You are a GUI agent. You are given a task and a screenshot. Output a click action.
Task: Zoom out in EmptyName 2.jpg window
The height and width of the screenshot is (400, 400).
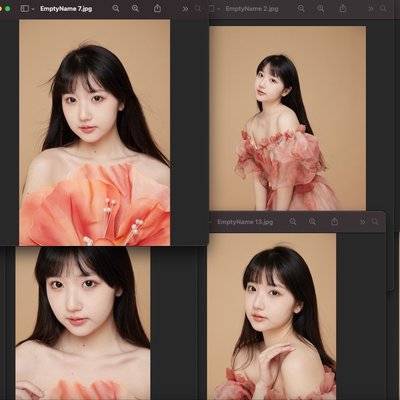301,9
